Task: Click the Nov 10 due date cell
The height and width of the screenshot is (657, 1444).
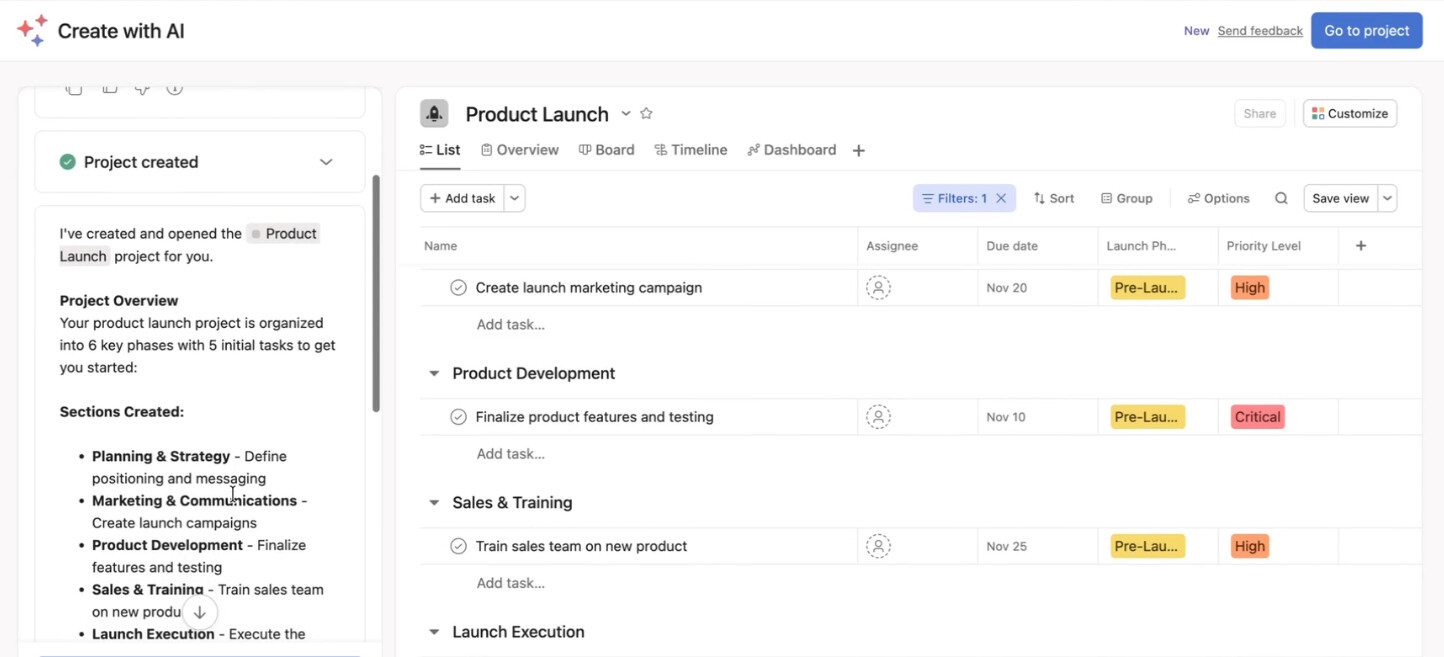Action: (1038, 417)
